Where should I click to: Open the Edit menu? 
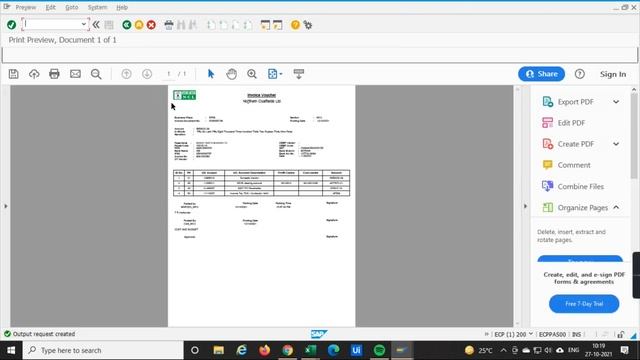pos(51,7)
